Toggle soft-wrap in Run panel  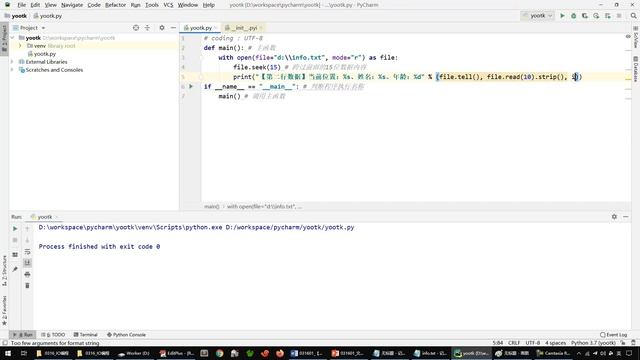(27, 251)
